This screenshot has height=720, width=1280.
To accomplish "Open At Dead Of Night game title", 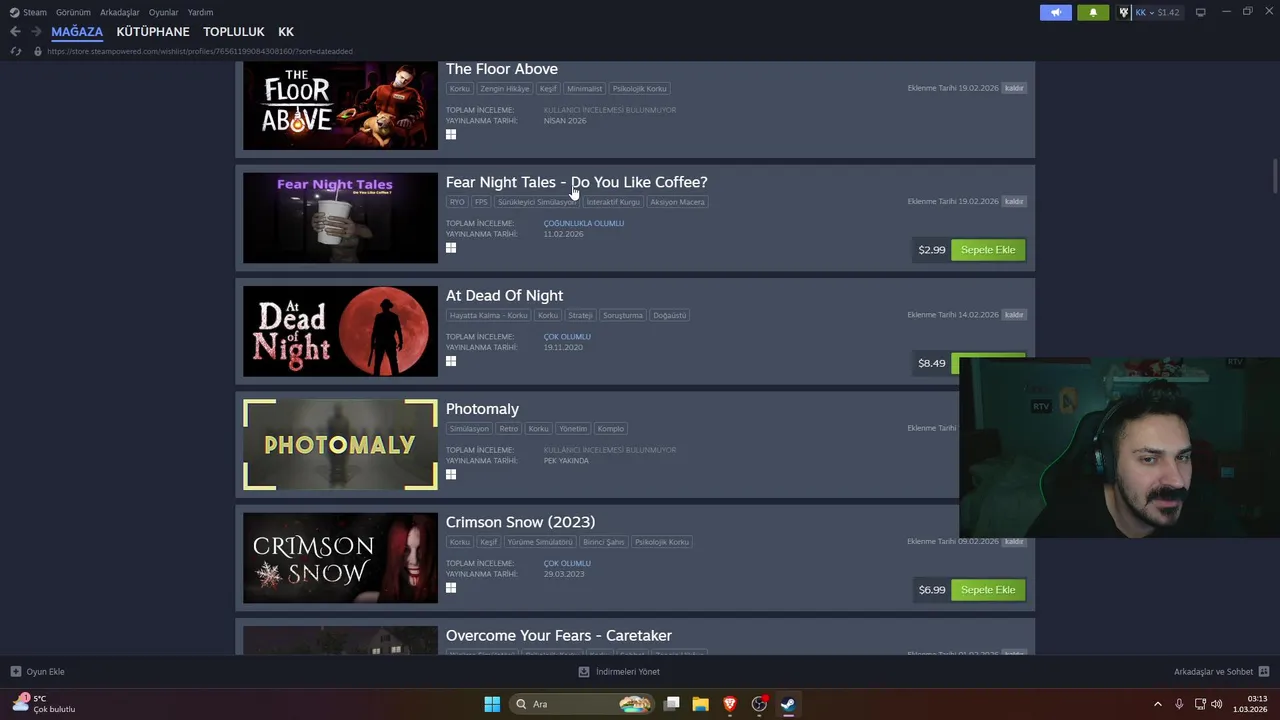I will [x=504, y=296].
